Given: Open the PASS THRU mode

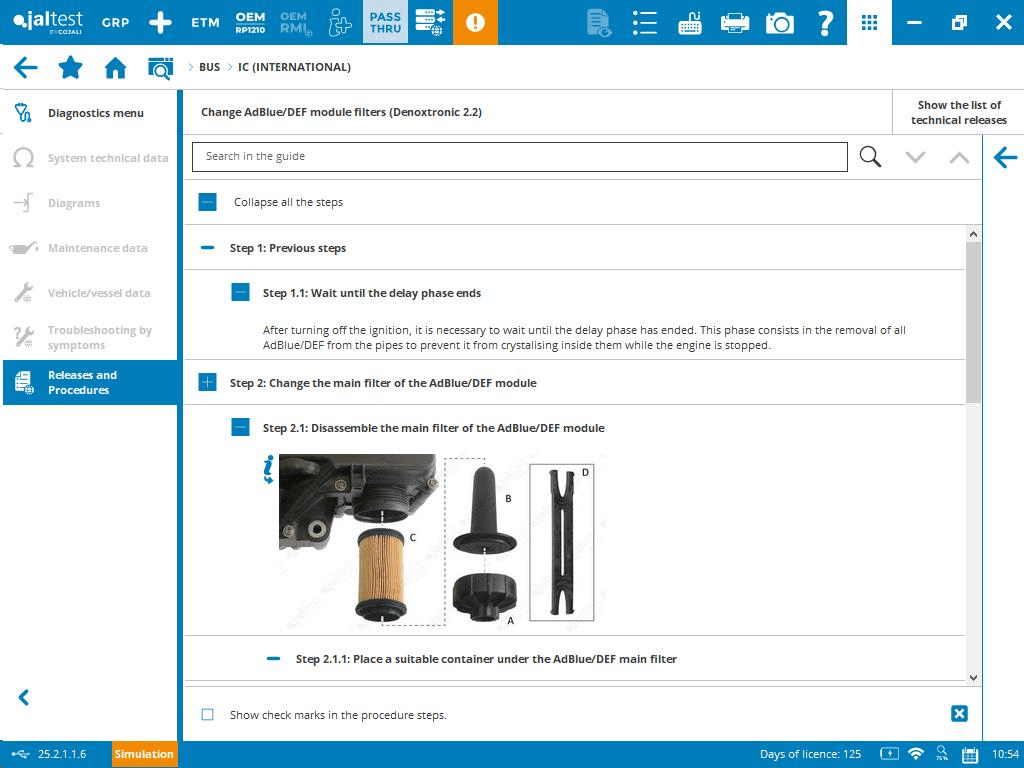Looking at the screenshot, I should coord(385,22).
